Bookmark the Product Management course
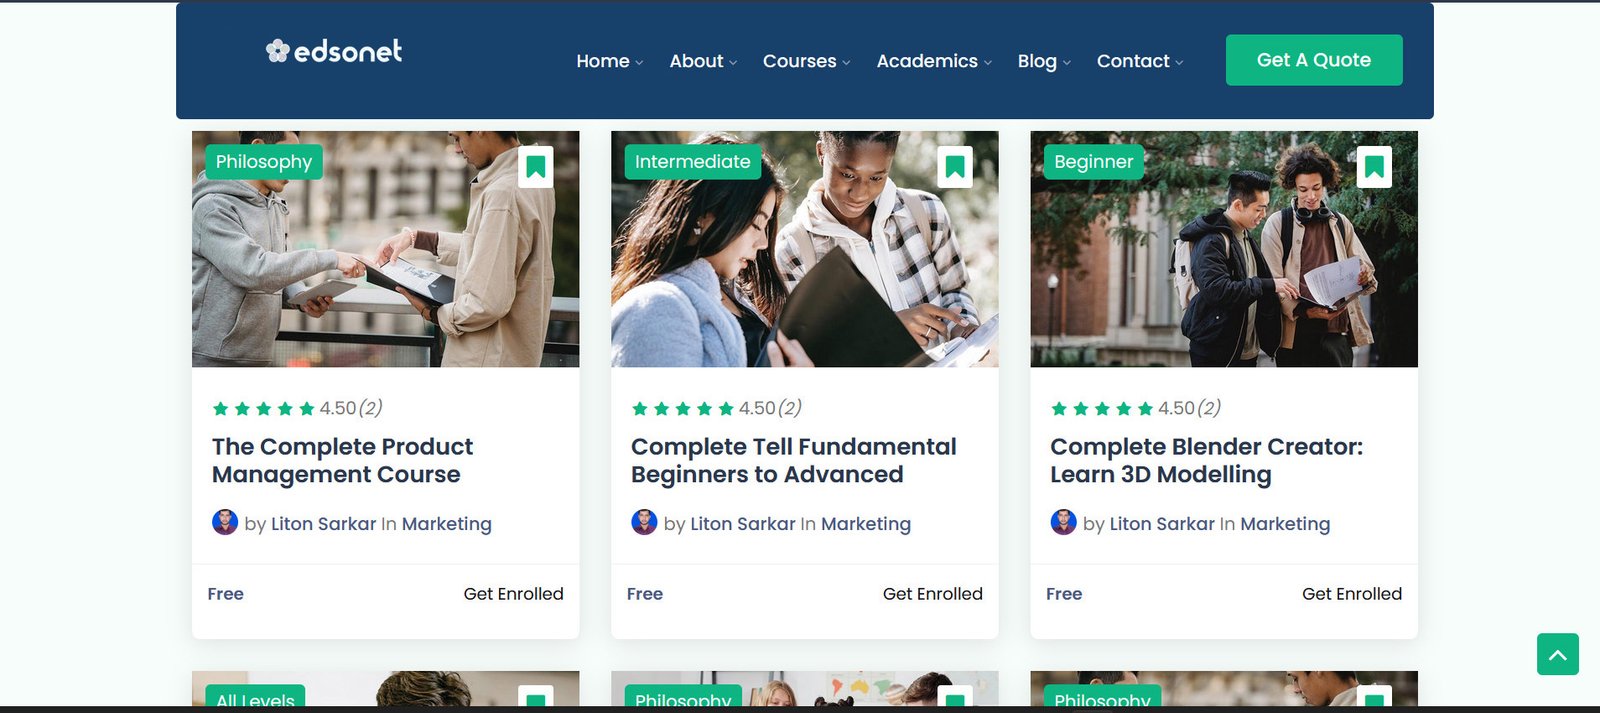Image resolution: width=1600 pixels, height=713 pixels. [x=536, y=167]
